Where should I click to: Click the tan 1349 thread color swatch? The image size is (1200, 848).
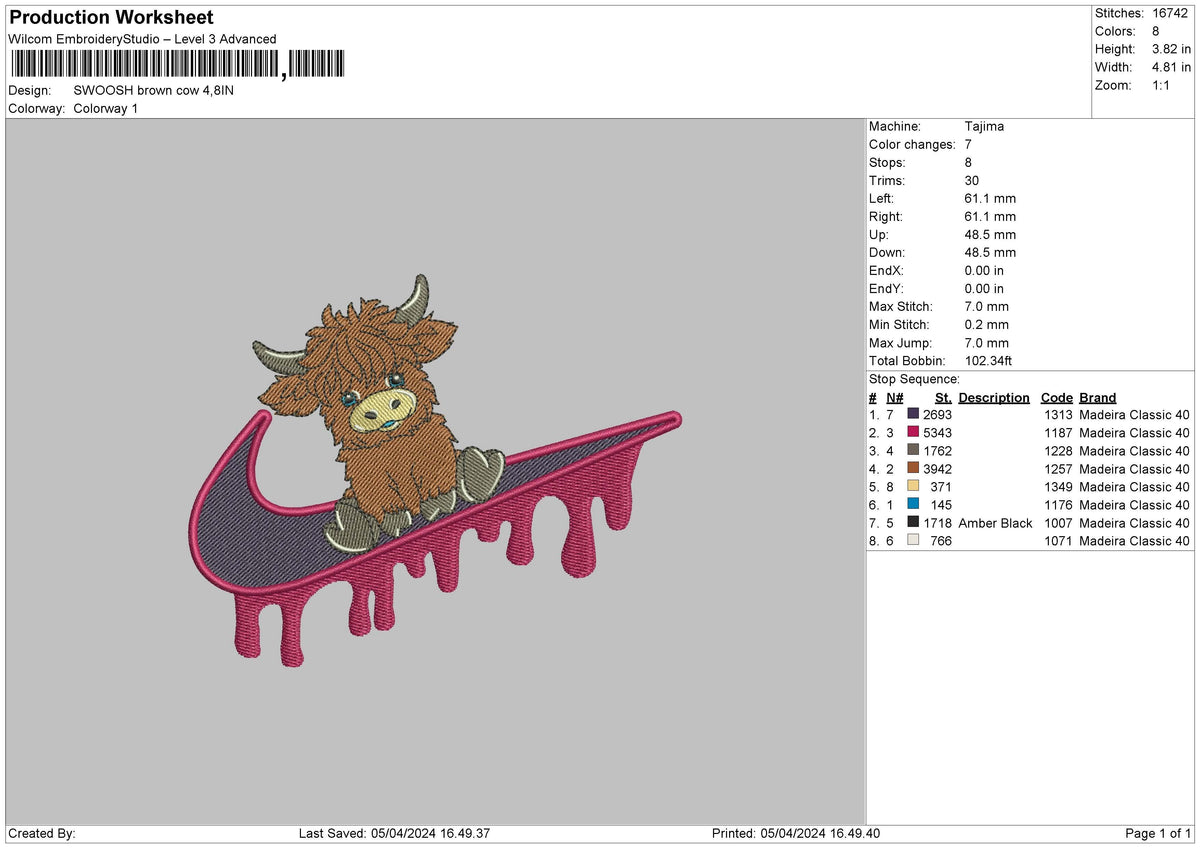tap(913, 487)
